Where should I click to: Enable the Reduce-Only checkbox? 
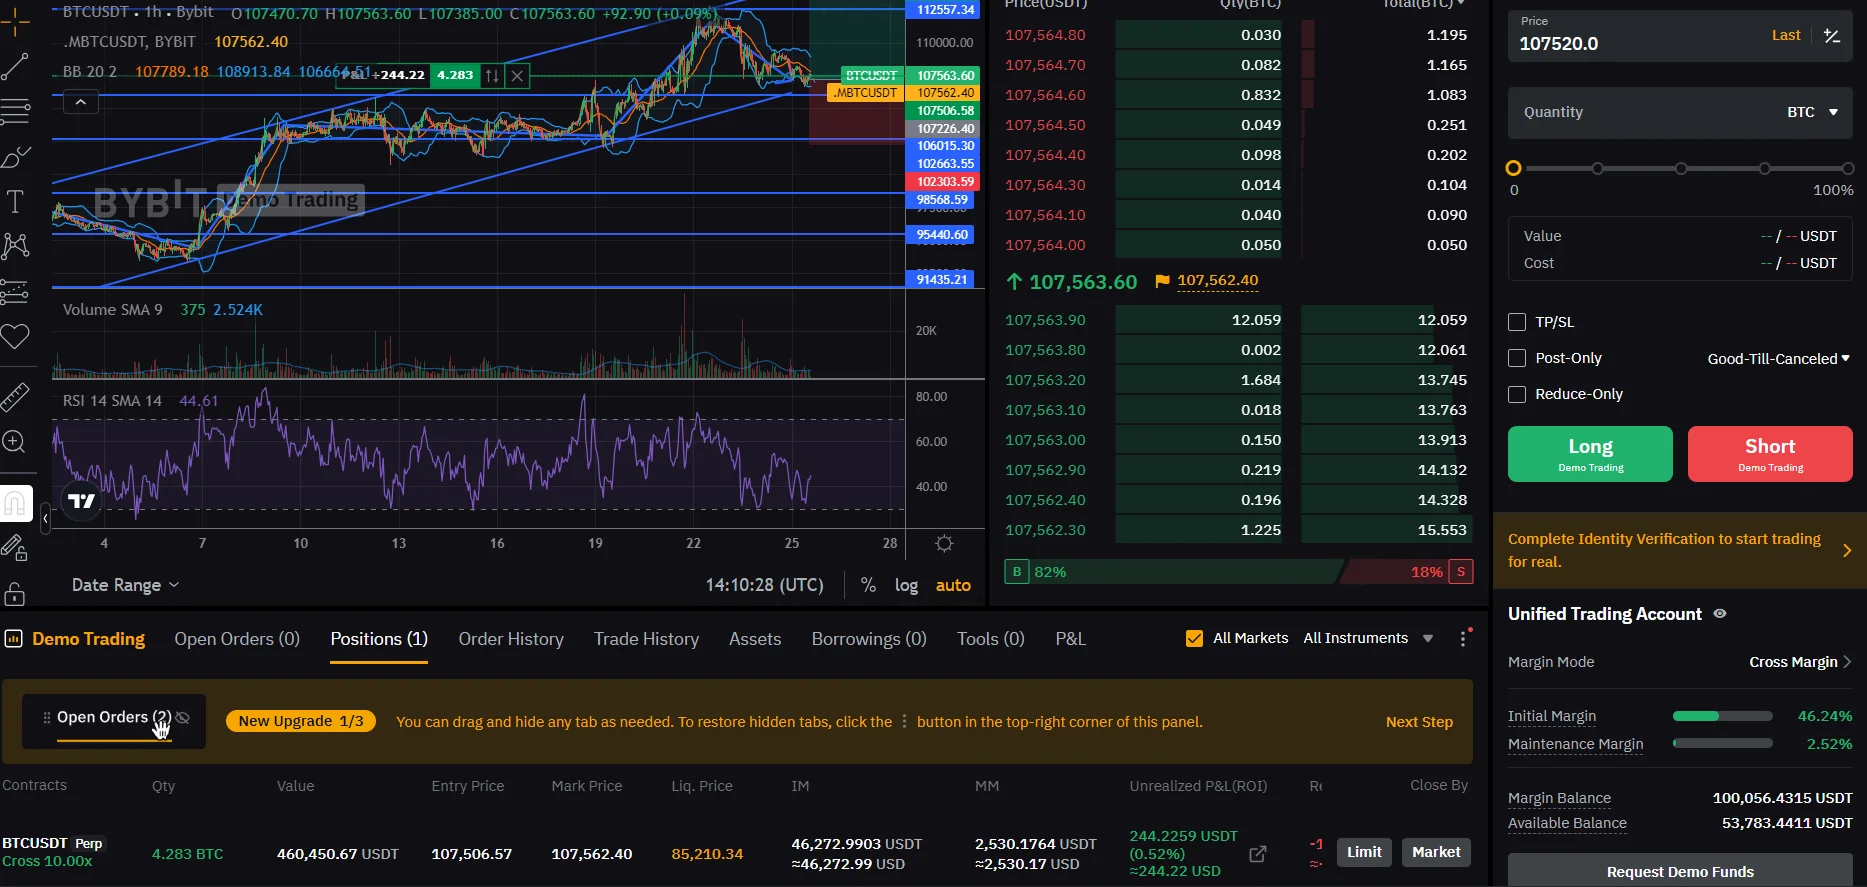pyautogui.click(x=1517, y=394)
